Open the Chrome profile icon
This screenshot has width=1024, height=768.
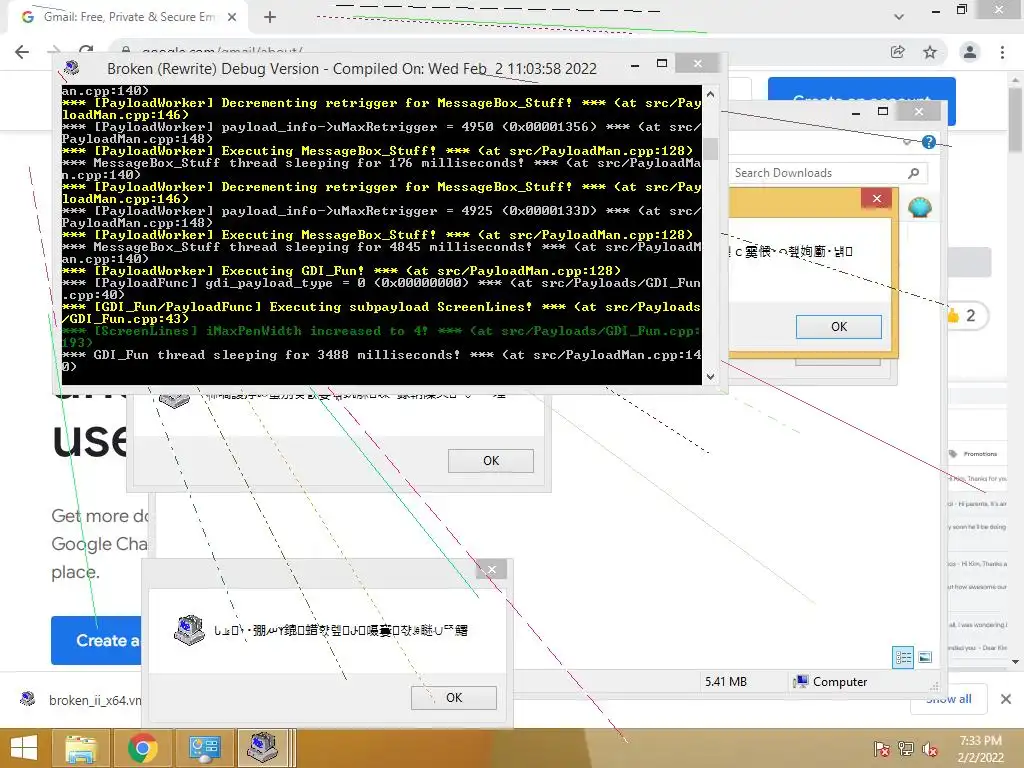click(x=970, y=52)
